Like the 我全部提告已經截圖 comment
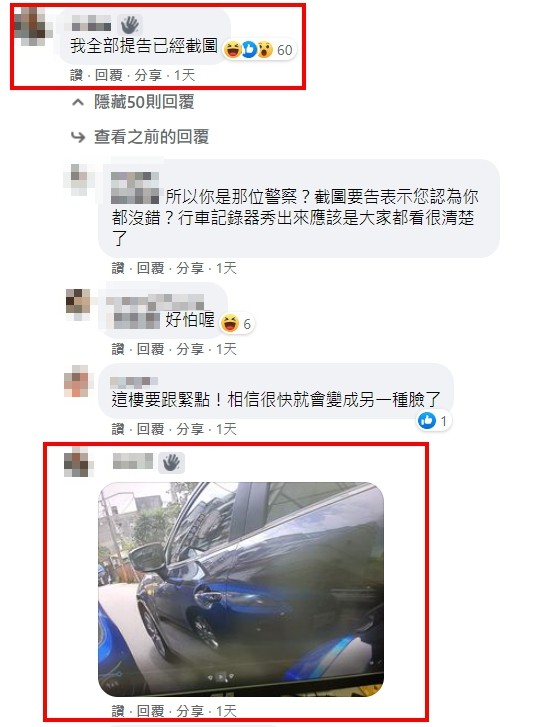The width and height of the screenshot is (540, 727). (x=76, y=75)
